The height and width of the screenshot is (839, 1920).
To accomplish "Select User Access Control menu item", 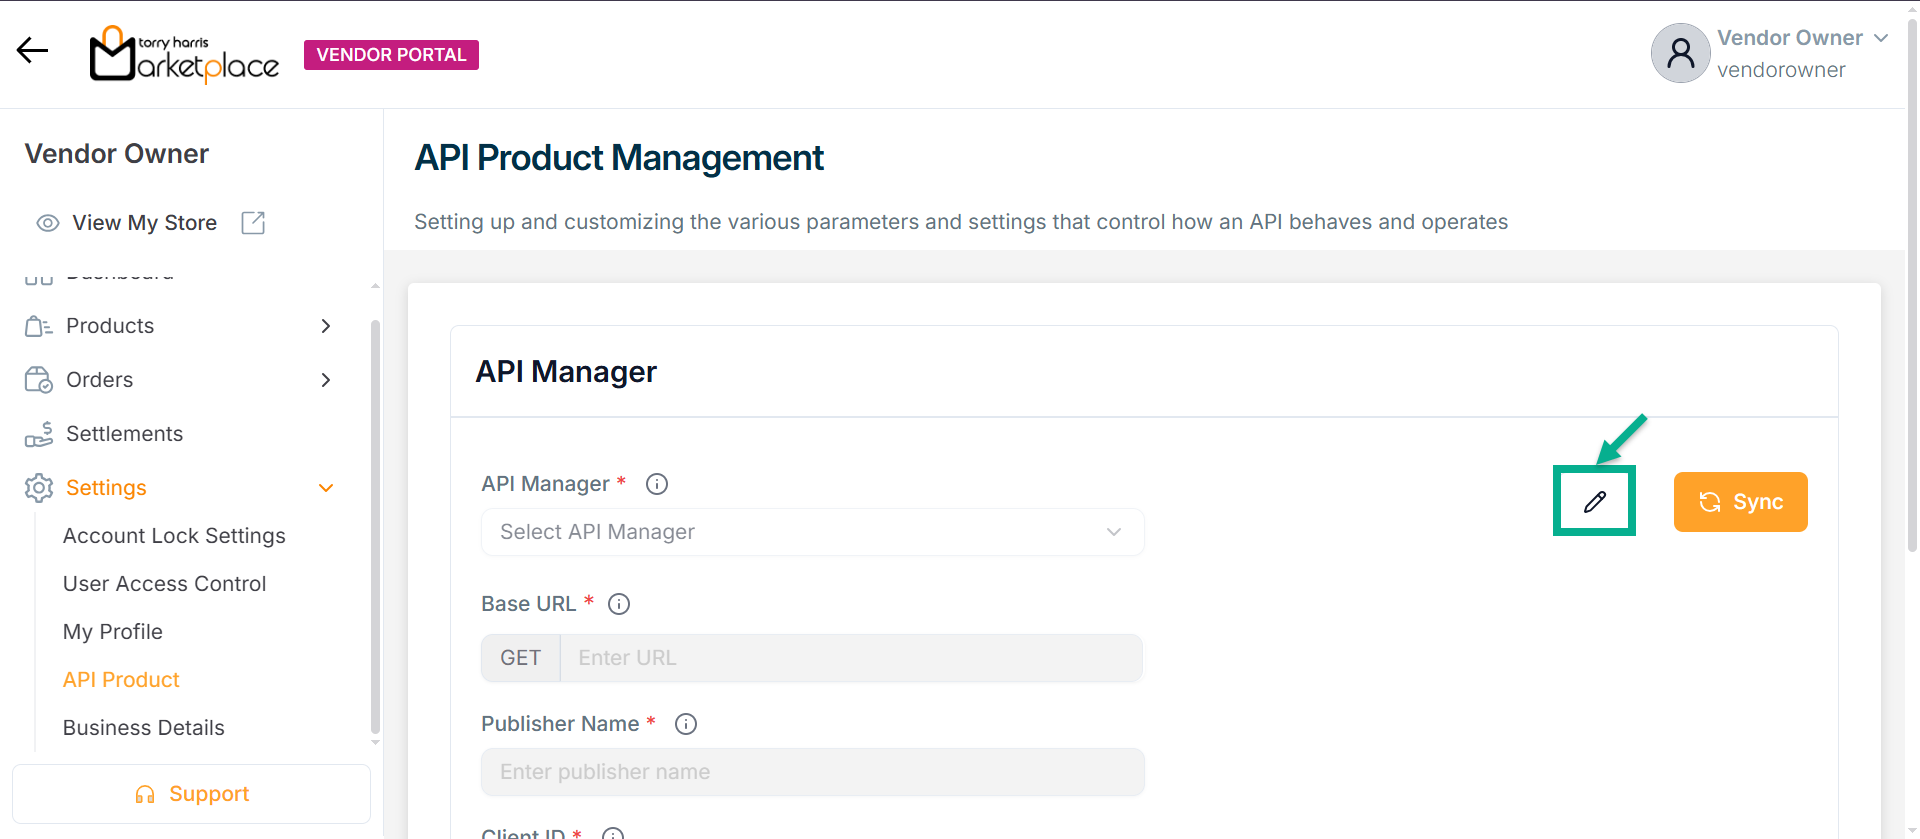I will coord(164,584).
